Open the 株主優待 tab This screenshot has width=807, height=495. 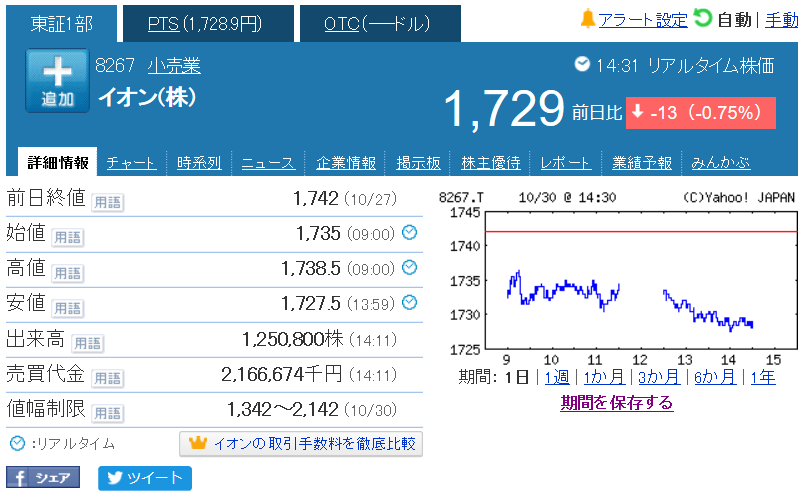click(491, 163)
